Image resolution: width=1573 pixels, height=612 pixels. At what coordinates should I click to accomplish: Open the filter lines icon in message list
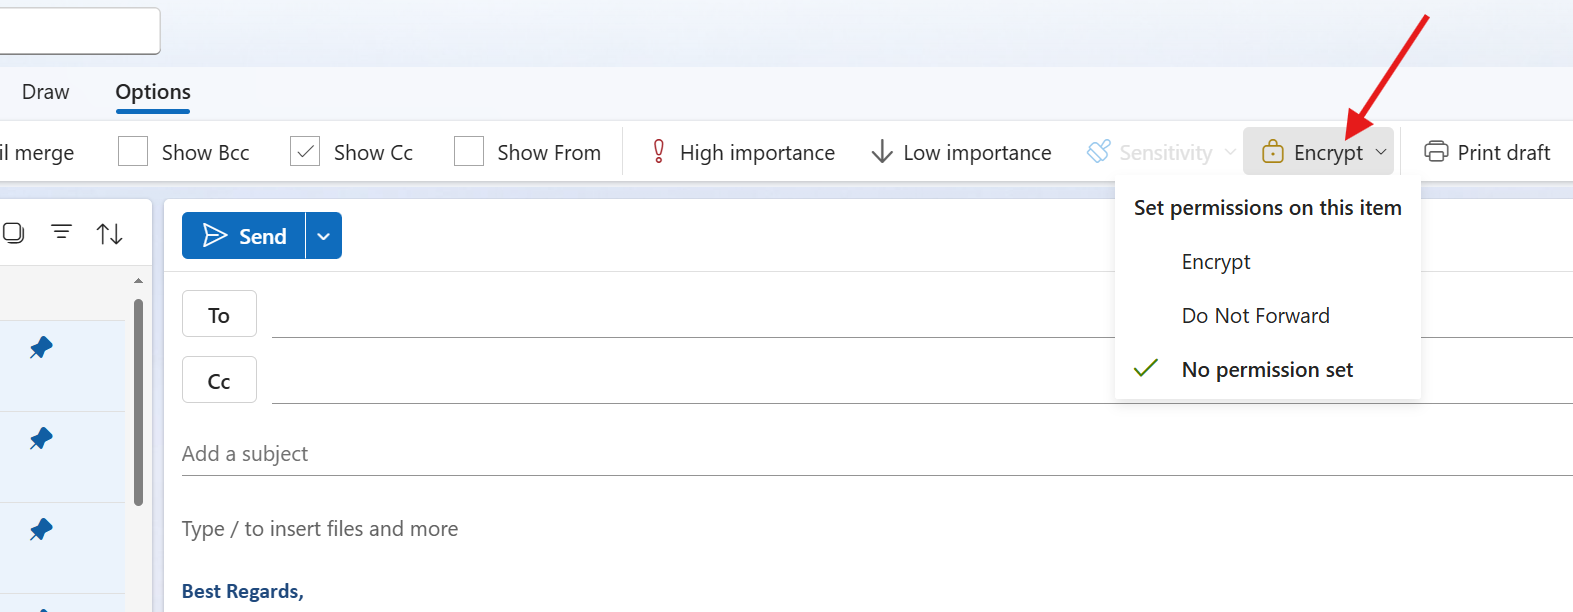(x=61, y=232)
